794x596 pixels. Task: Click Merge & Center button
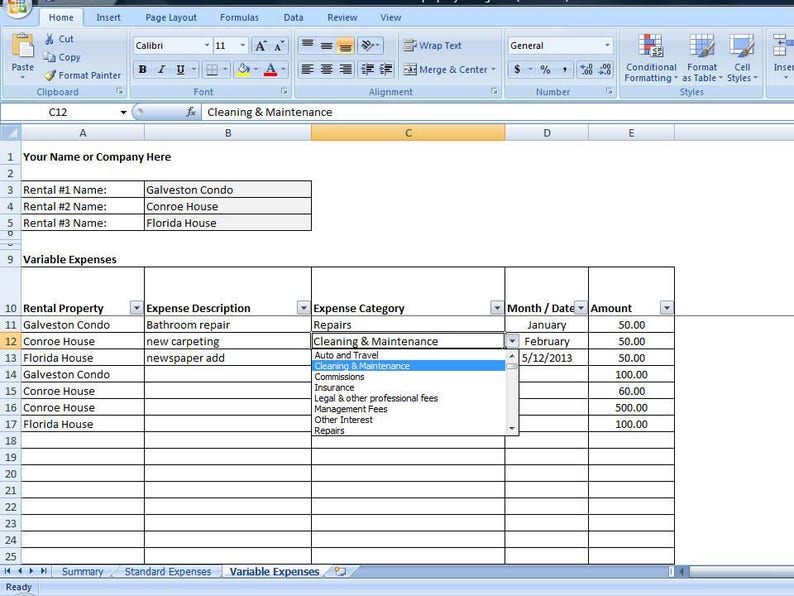(x=446, y=69)
